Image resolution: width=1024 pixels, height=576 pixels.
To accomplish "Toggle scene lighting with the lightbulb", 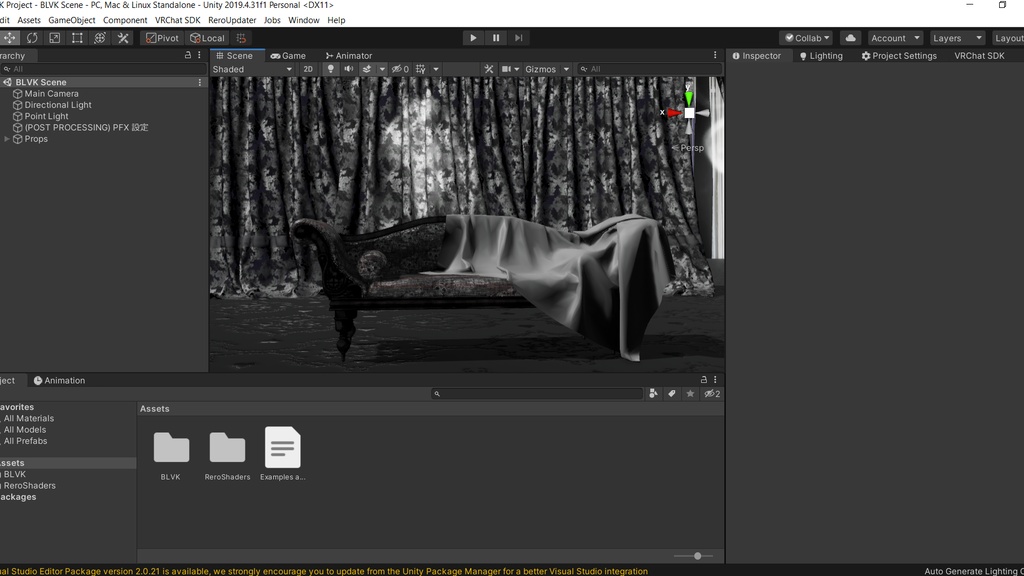I will click(x=331, y=69).
